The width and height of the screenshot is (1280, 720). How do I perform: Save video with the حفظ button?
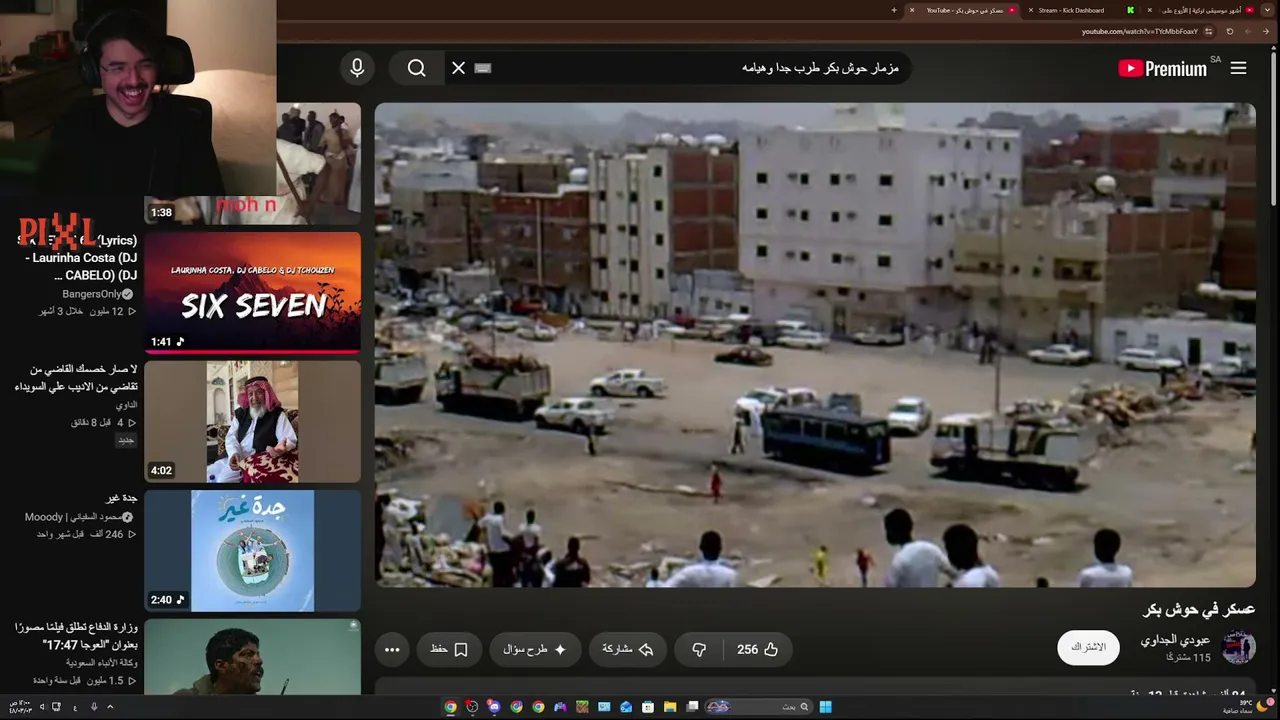pyautogui.click(x=449, y=649)
